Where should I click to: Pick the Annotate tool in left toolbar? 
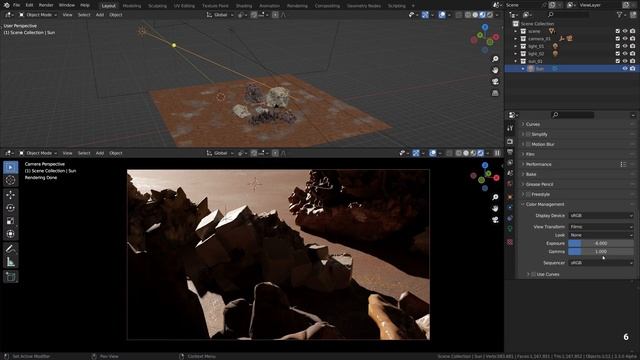[11, 249]
